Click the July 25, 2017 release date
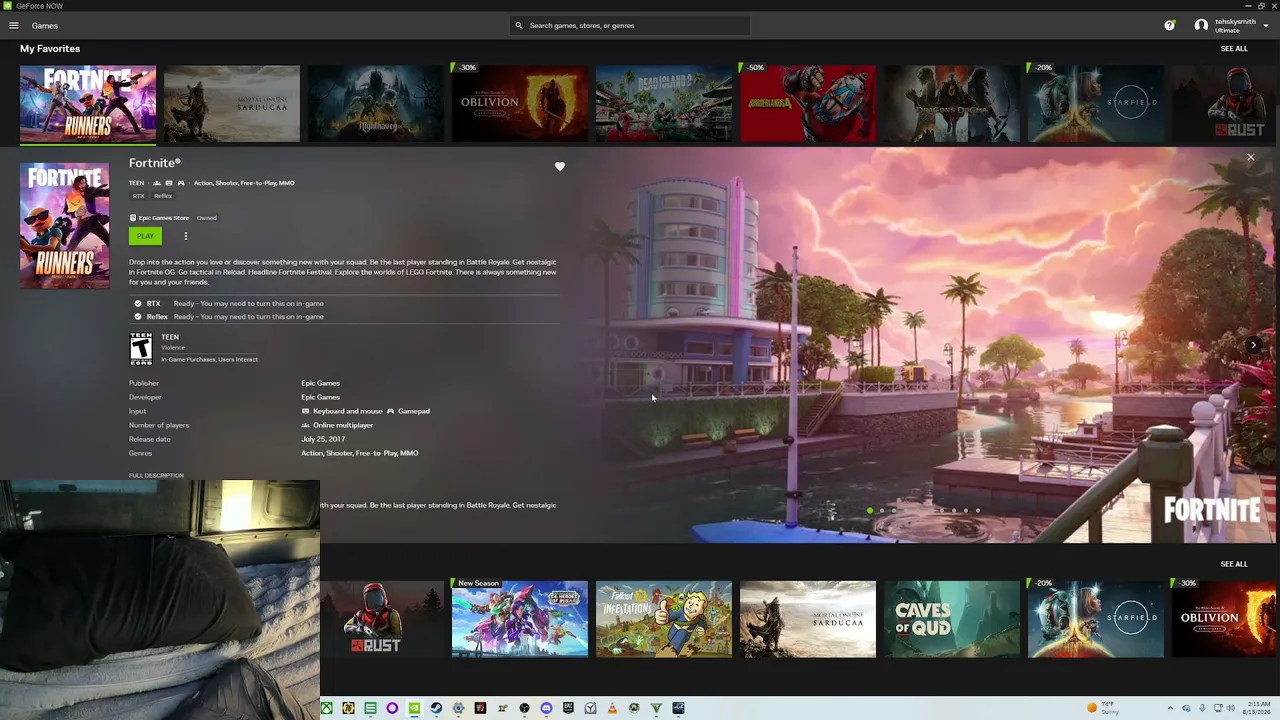Screen dimensions: 1280x720 pos(323,439)
